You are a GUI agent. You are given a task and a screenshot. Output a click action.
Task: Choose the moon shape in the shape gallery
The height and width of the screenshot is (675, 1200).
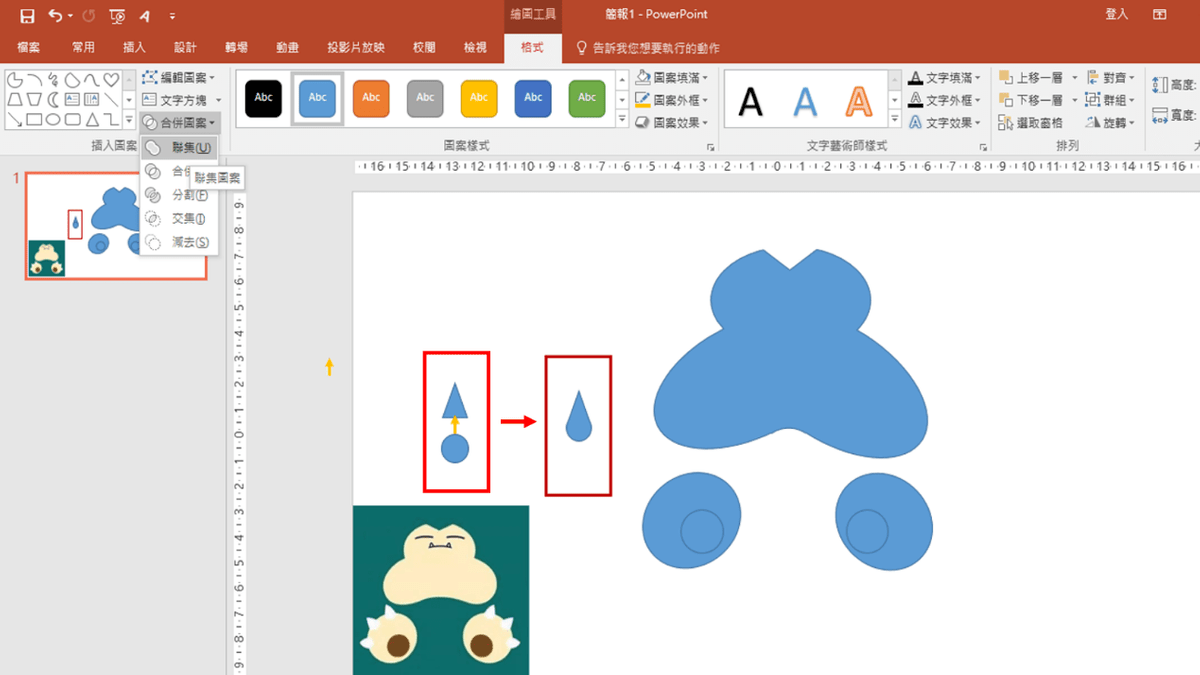(x=54, y=100)
